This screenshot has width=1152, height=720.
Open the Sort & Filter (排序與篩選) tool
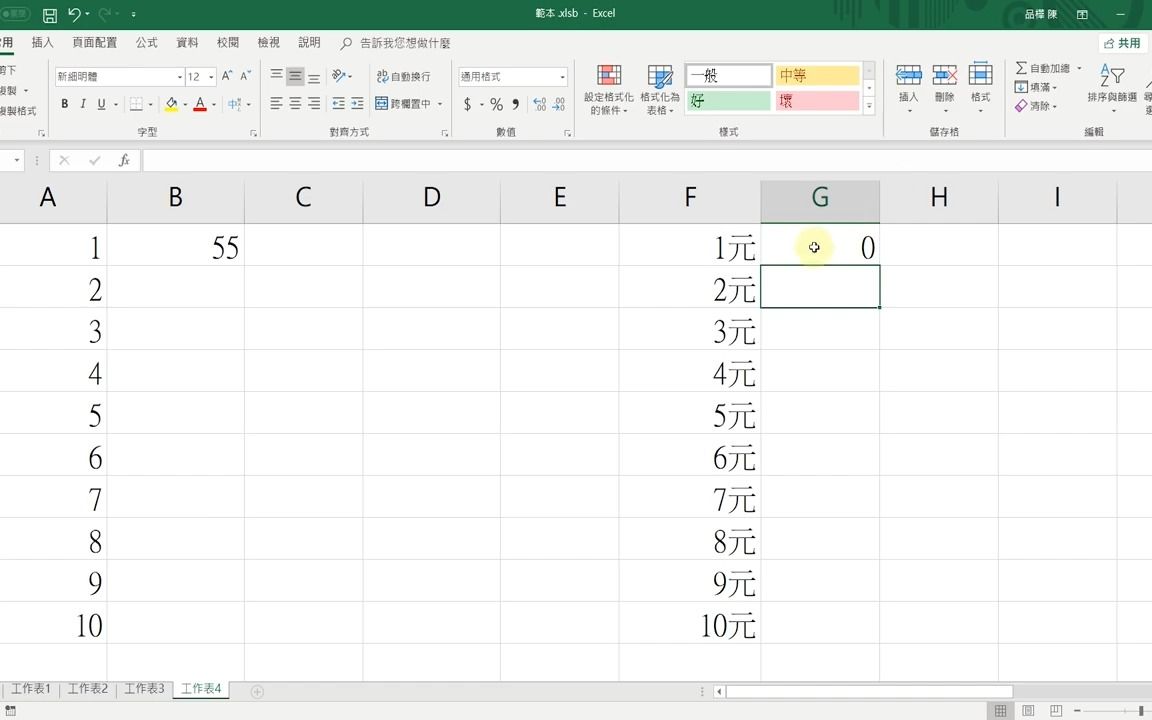pyautogui.click(x=1110, y=78)
